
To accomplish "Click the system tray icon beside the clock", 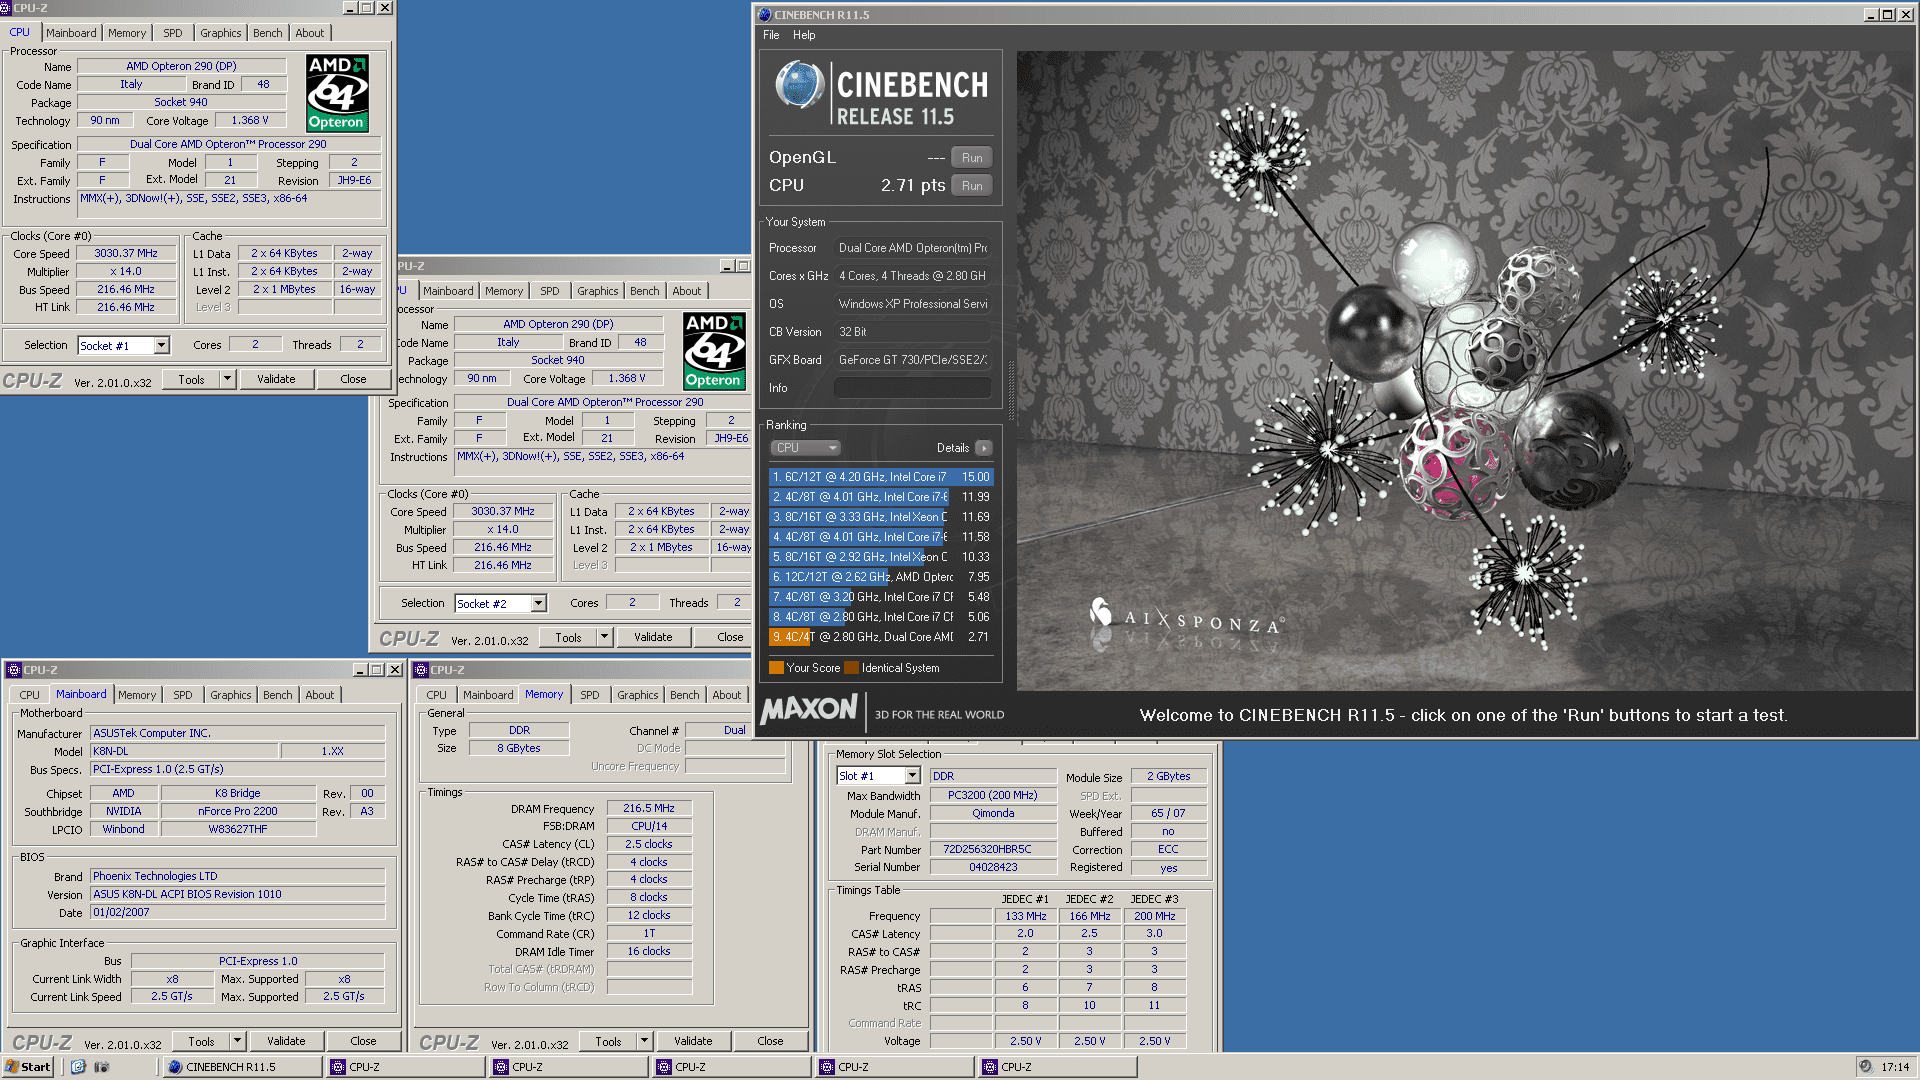I will click(x=1865, y=1067).
